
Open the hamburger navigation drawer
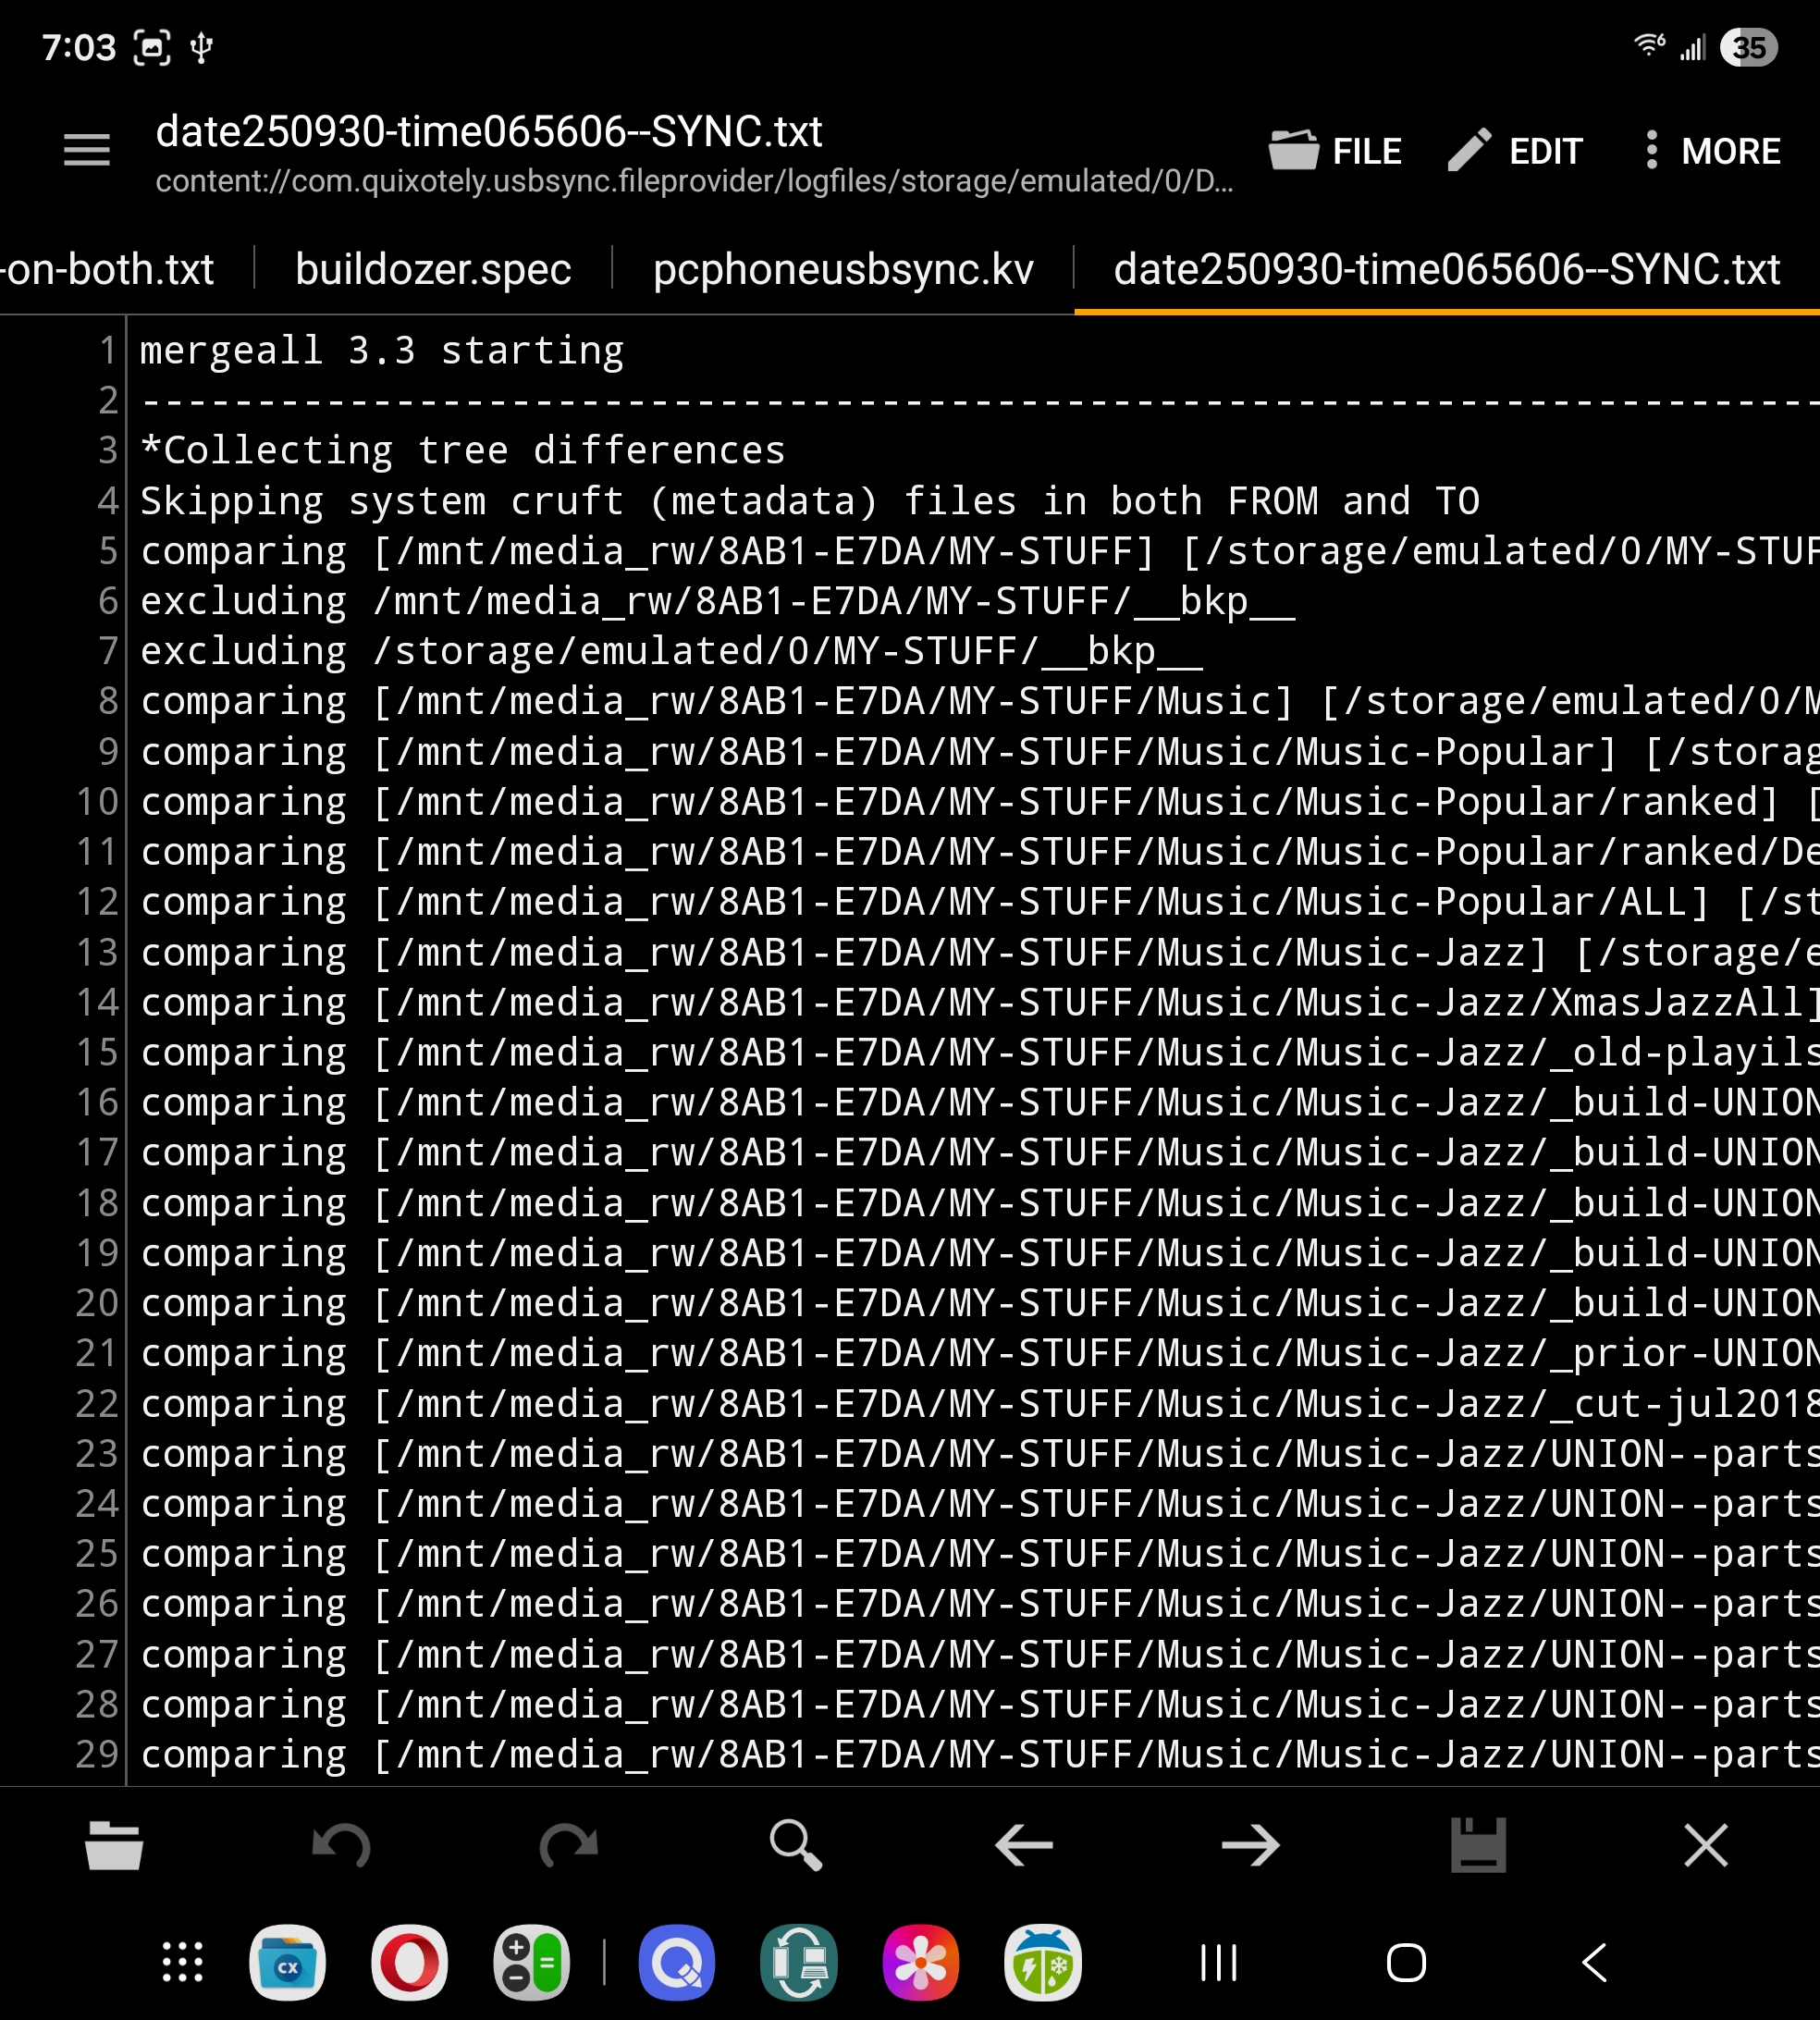87,151
